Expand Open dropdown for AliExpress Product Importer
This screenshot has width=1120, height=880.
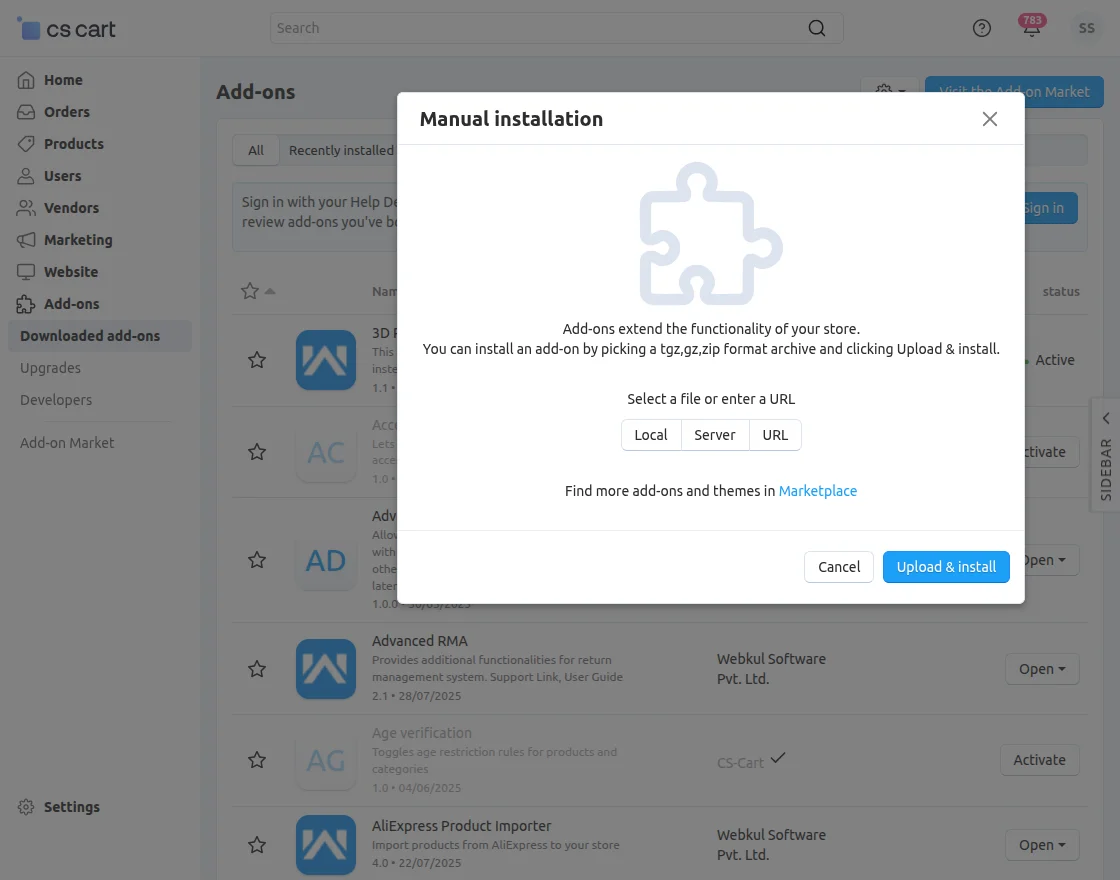pyautogui.click(x=1042, y=845)
